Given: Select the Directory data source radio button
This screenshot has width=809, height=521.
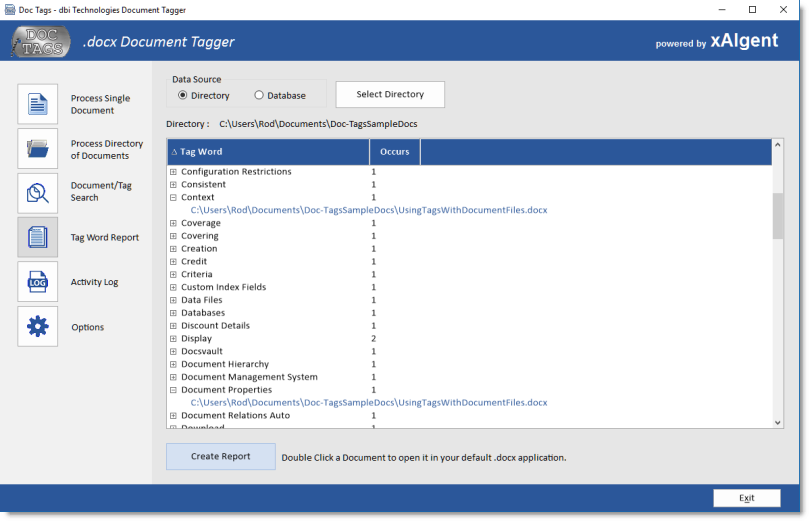Looking at the screenshot, I should (183, 96).
